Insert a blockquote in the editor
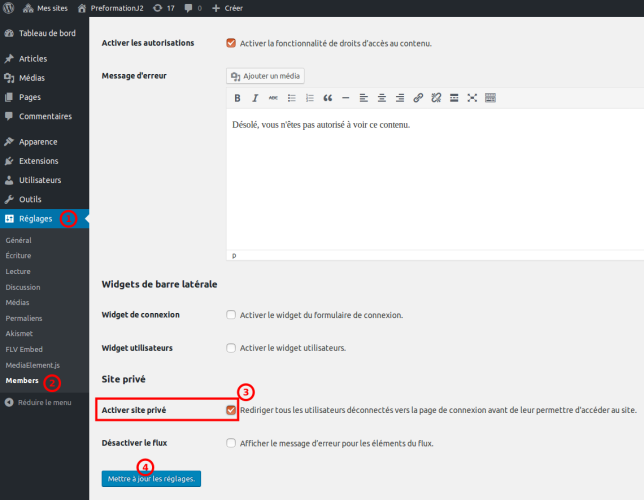This screenshot has width=644, height=500. click(327, 98)
